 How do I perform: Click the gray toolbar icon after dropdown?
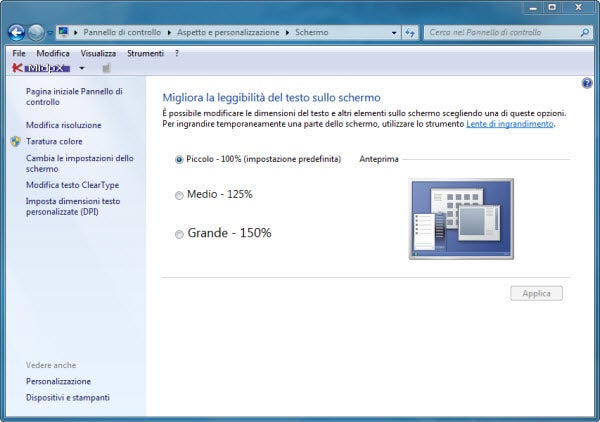click(x=106, y=68)
